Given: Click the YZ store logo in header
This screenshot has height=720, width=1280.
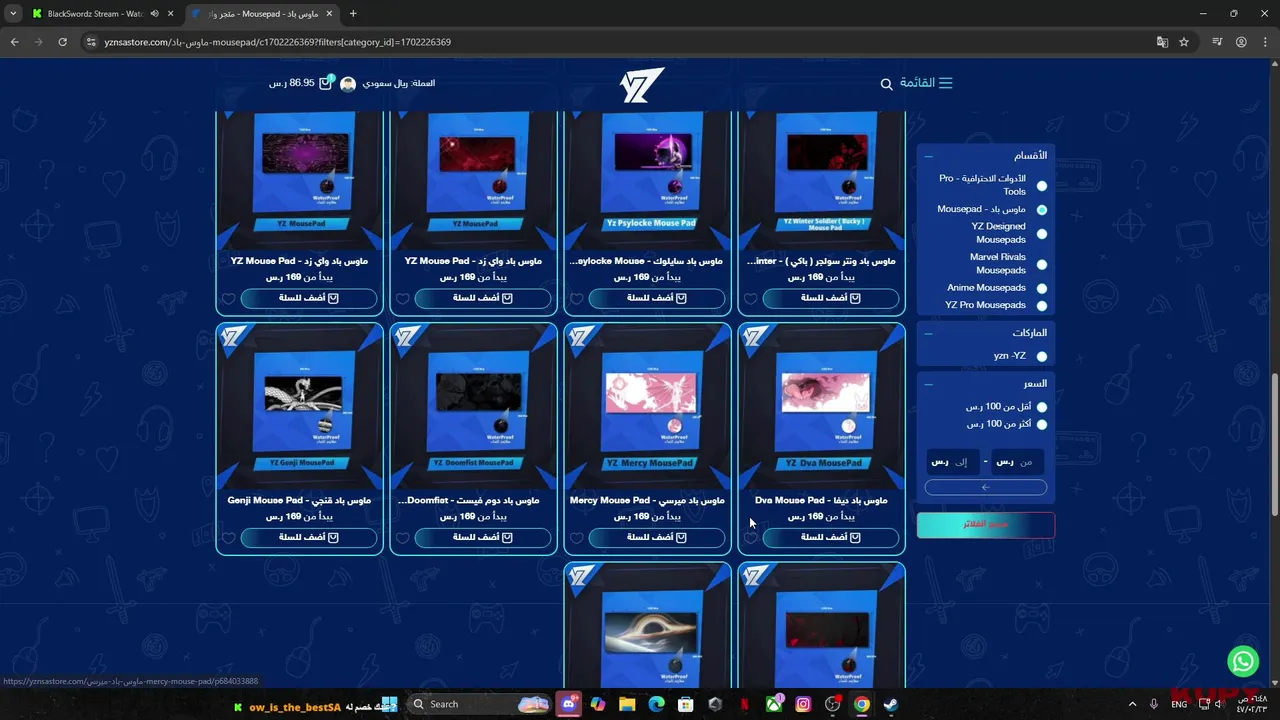Looking at the screenshot, I should tap(641, 85).
